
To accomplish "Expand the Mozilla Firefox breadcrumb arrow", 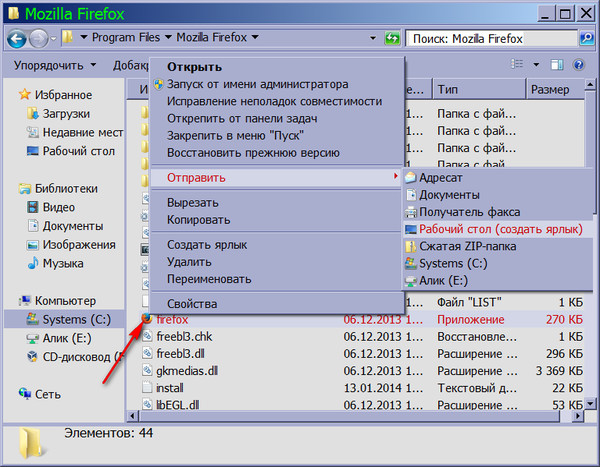I will pos(255,37).
